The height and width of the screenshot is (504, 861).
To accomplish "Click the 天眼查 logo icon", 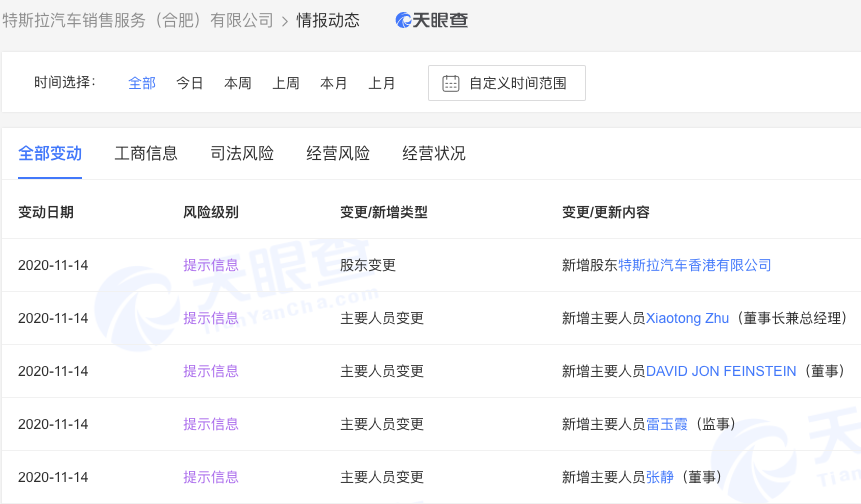I will pyautogui.click(x=404, y=20).
